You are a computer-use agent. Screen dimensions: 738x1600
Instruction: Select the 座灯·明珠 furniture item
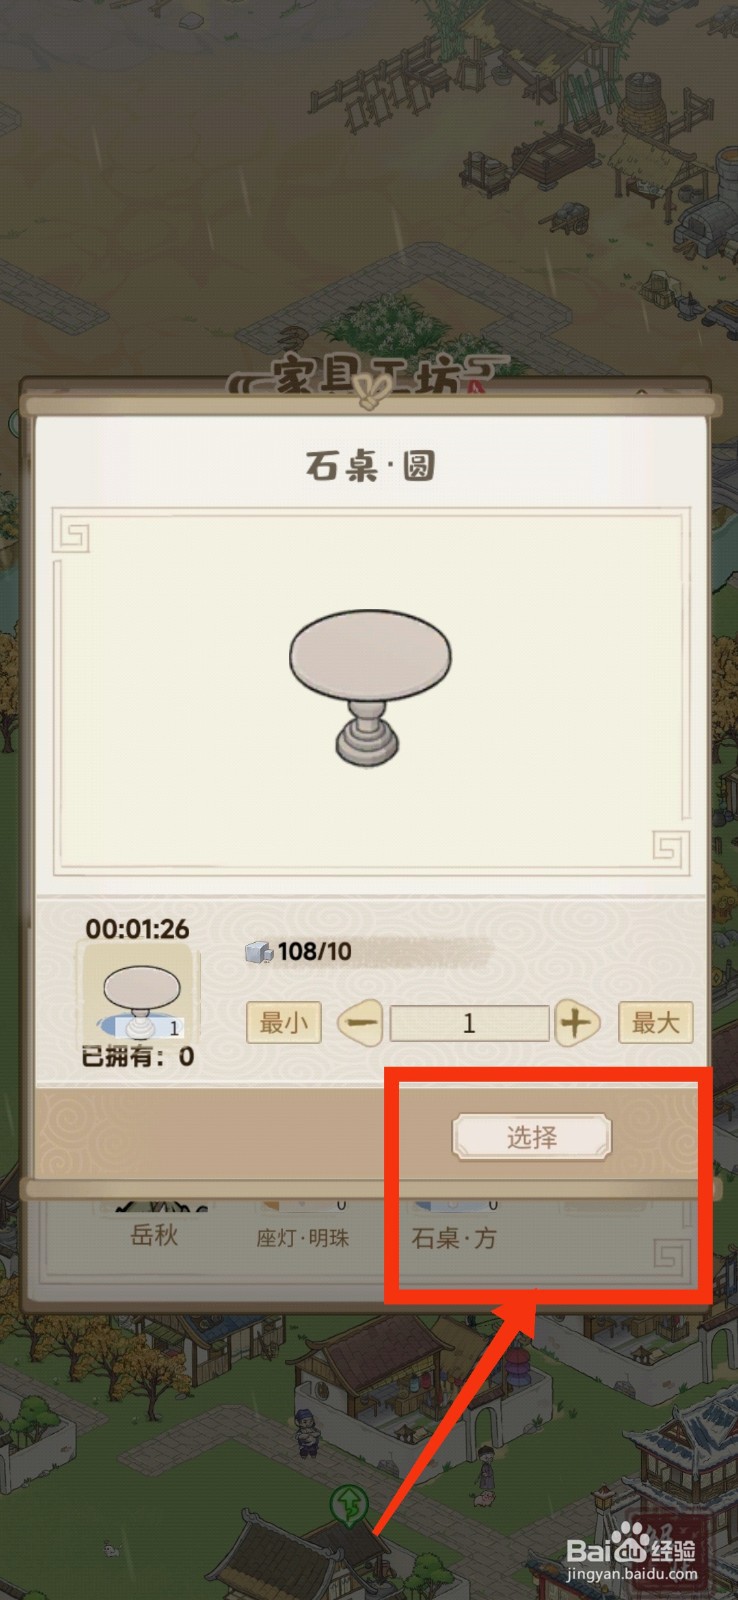tap(302, 1238)
